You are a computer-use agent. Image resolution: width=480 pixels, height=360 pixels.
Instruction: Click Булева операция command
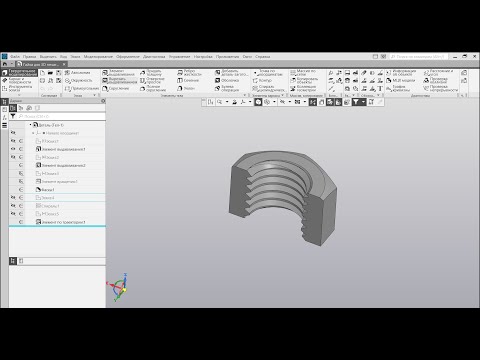tap(227, 89)
